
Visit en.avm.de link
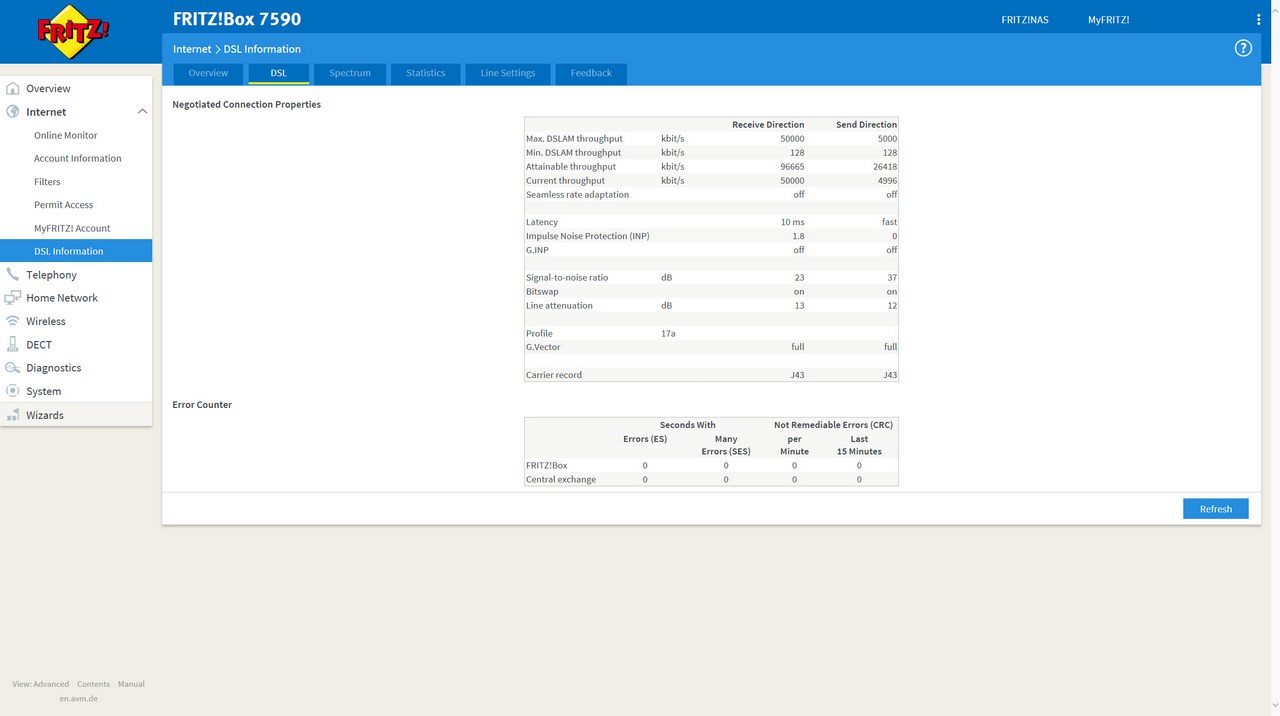[x=78, y=698]
